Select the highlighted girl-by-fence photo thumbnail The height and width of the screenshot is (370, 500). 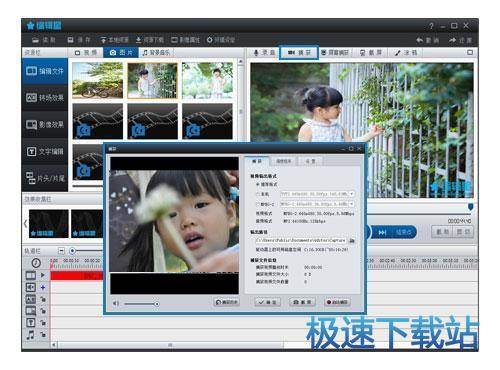pyautogui.click(x=152, y=80)
